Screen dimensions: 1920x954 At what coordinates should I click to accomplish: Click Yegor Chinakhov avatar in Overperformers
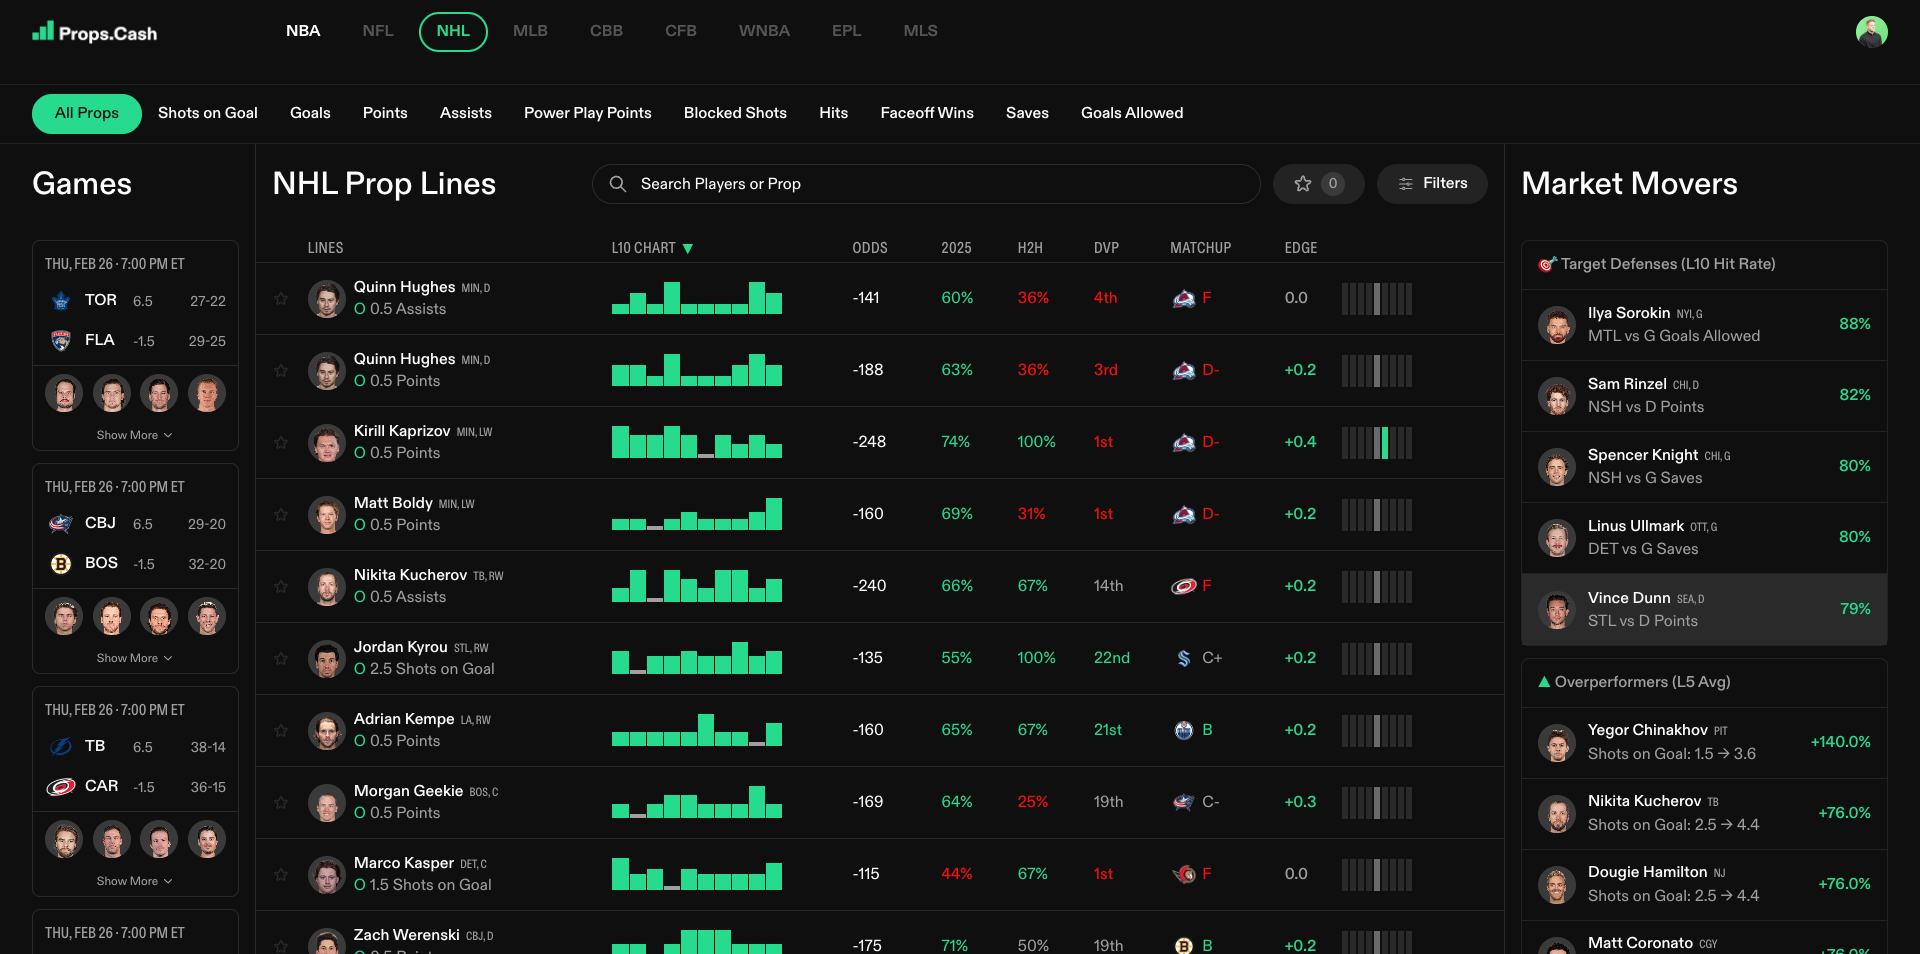click(1557, 742)
